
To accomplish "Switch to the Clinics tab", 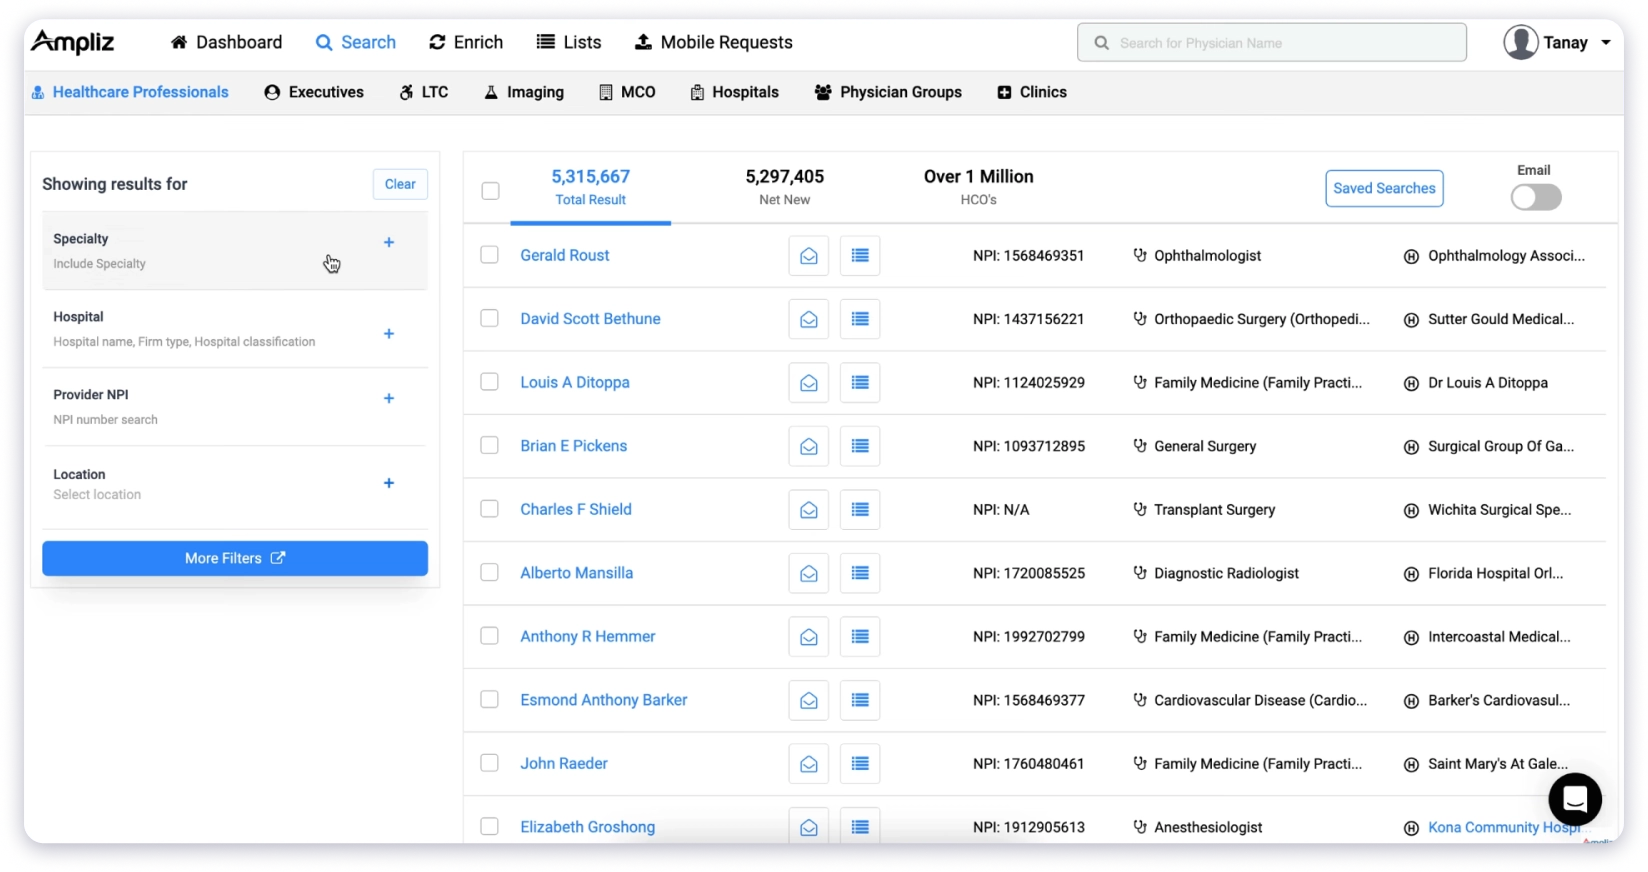I will [x=1032, y=92].
